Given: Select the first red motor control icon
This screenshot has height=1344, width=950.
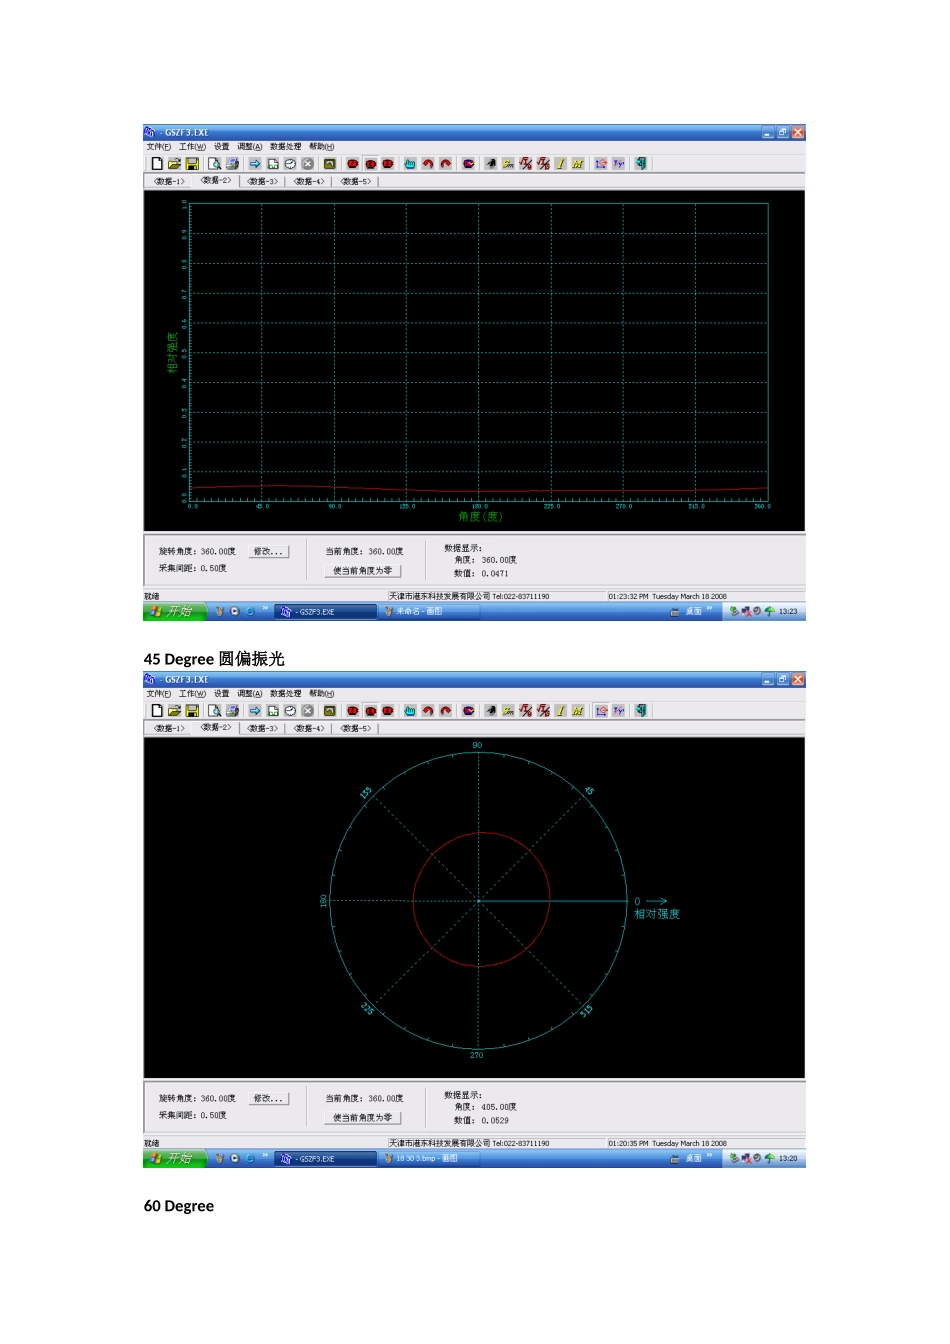Looking at the screenshot, I should pyautogui.click(x=352, y=163).
